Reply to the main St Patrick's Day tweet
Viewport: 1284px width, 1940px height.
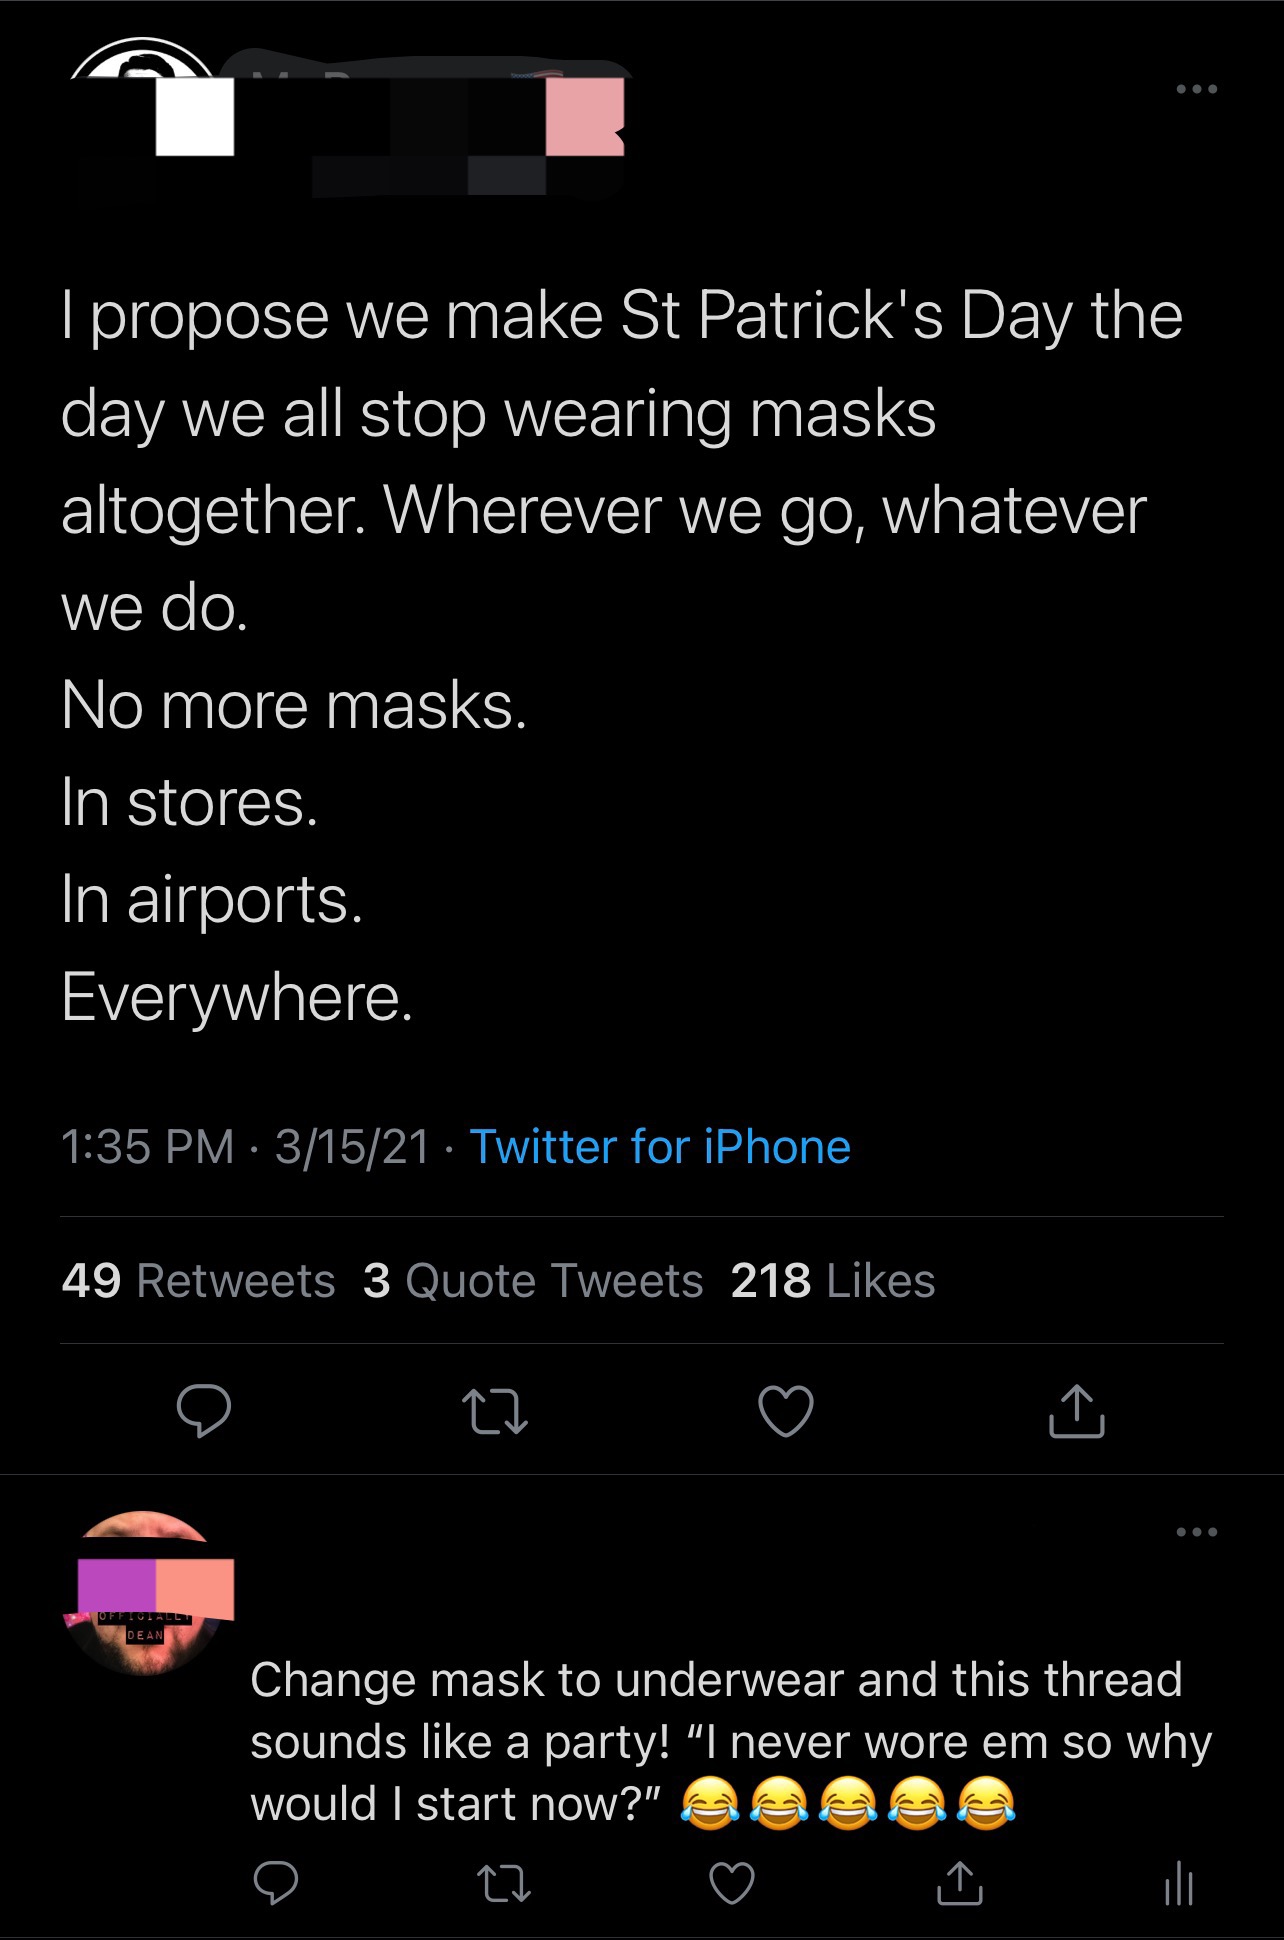(204, 1410)
